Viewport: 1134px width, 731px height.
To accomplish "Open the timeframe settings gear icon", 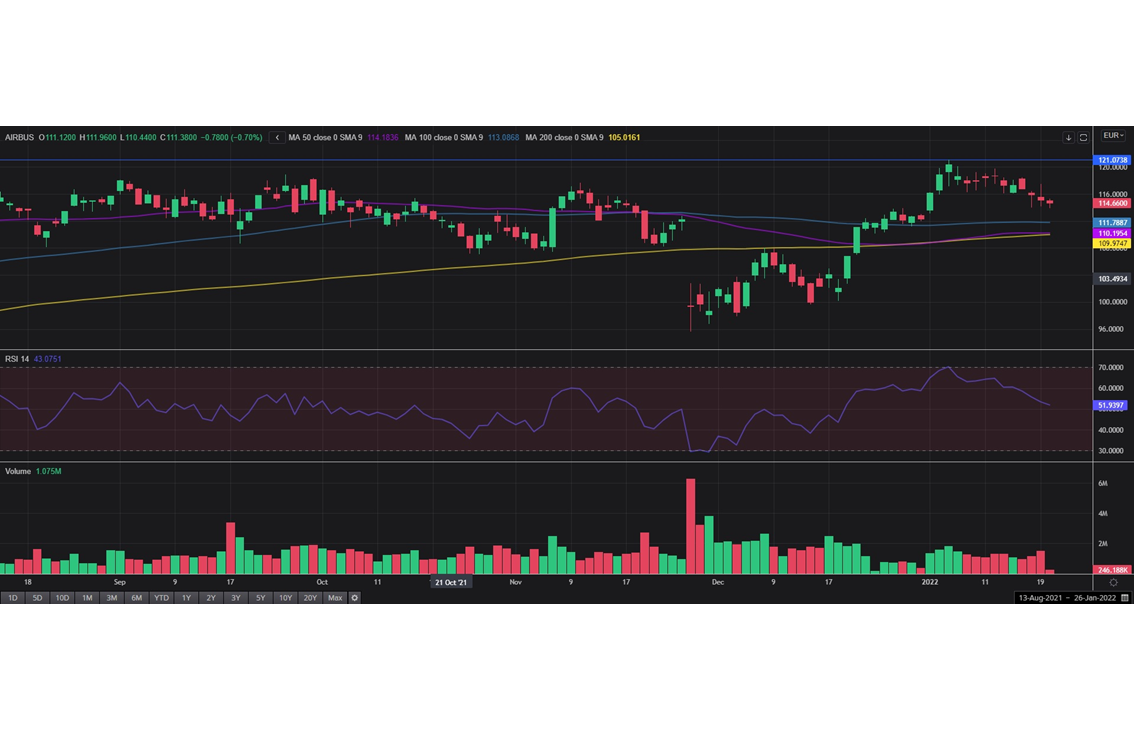I will [x=354, y=598].
